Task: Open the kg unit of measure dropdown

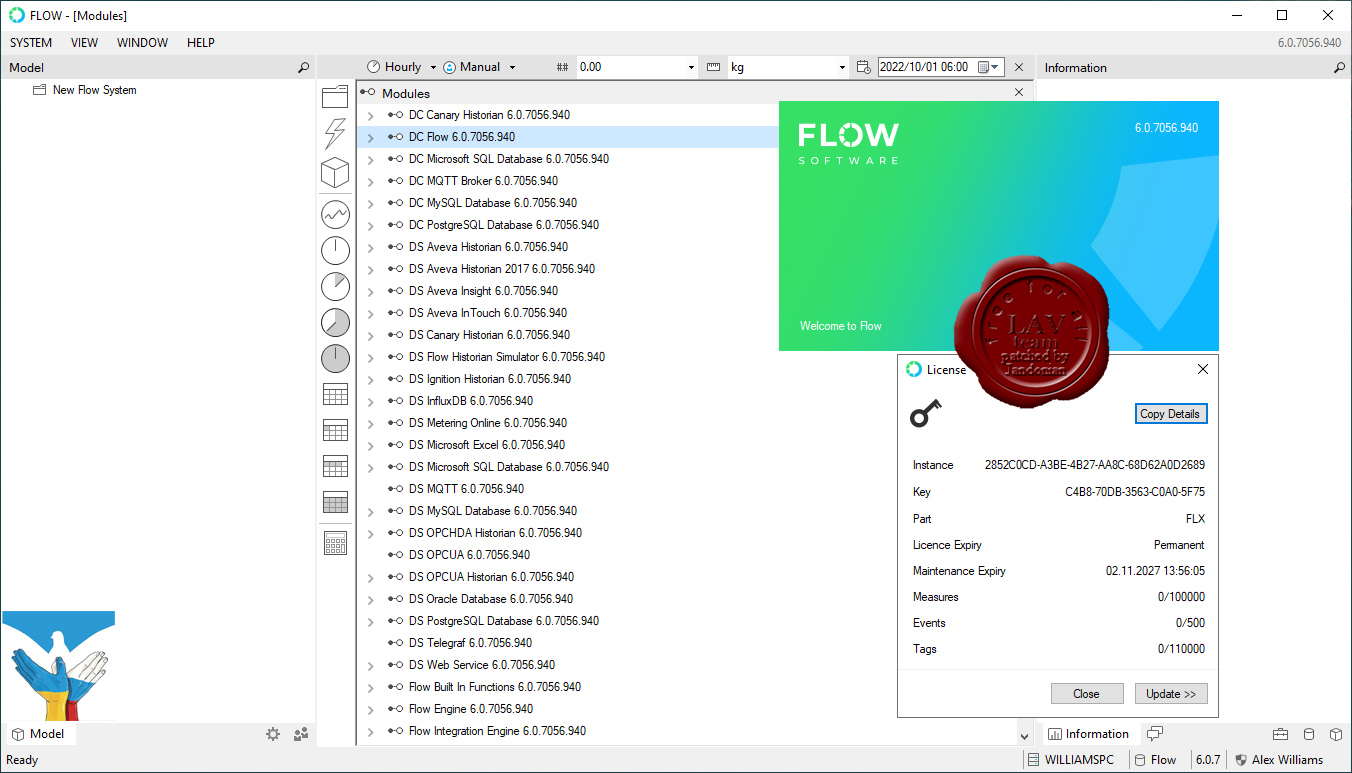Action: click(842, 67)
